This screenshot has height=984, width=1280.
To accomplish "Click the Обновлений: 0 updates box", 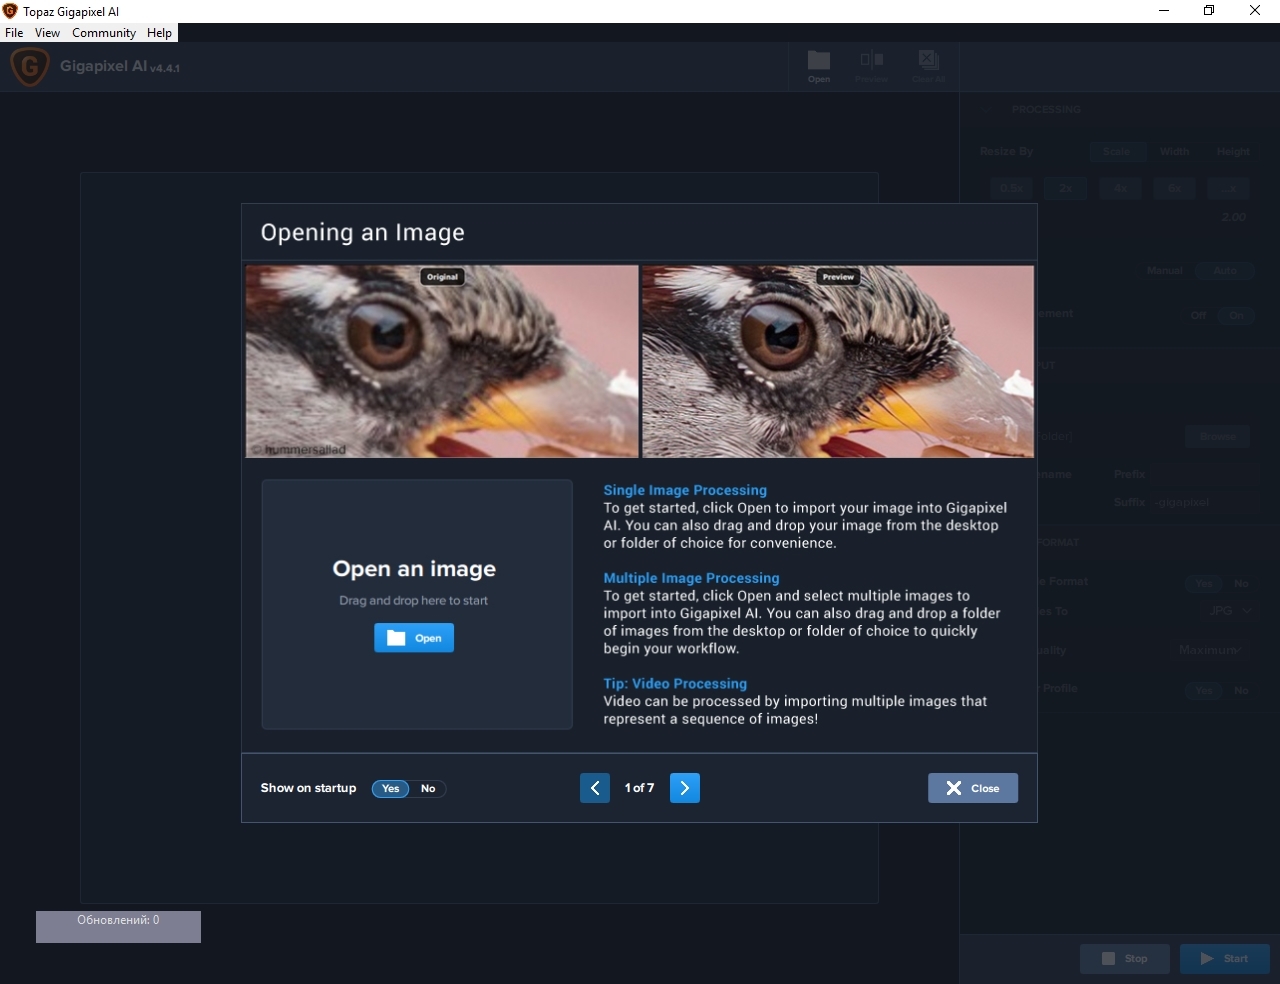I will 118,927.
